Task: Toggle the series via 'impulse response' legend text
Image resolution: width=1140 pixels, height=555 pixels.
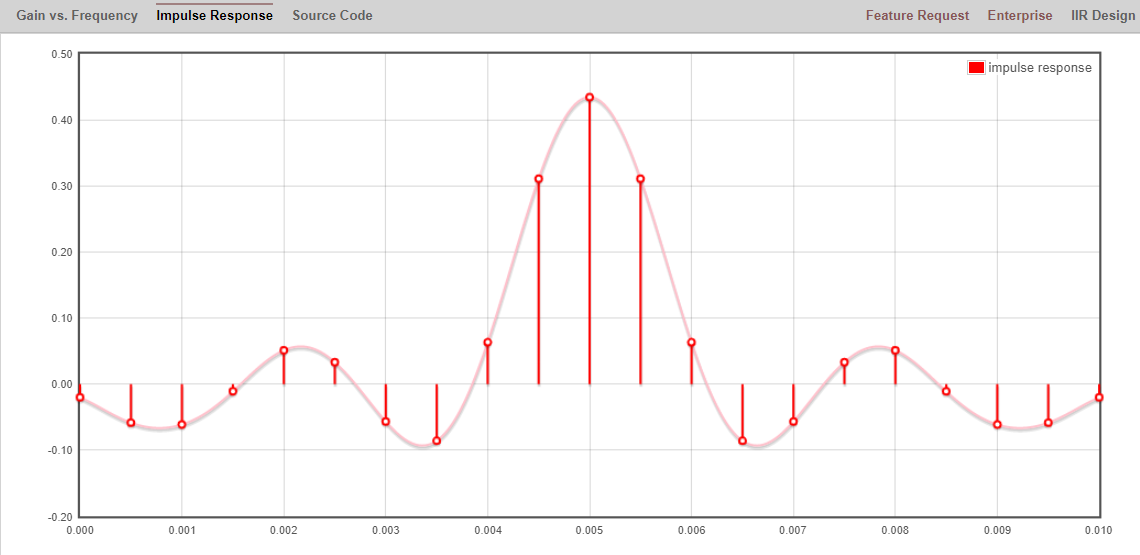Action: 1039,68
